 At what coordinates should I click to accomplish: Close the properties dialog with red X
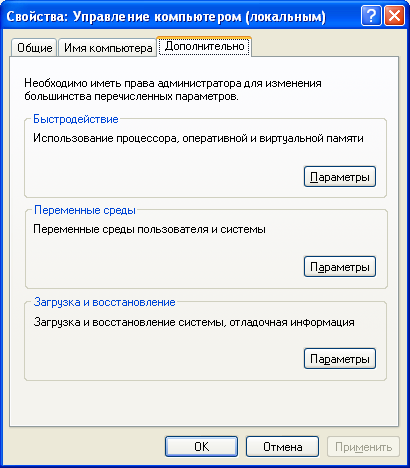(x=394, y=16)
